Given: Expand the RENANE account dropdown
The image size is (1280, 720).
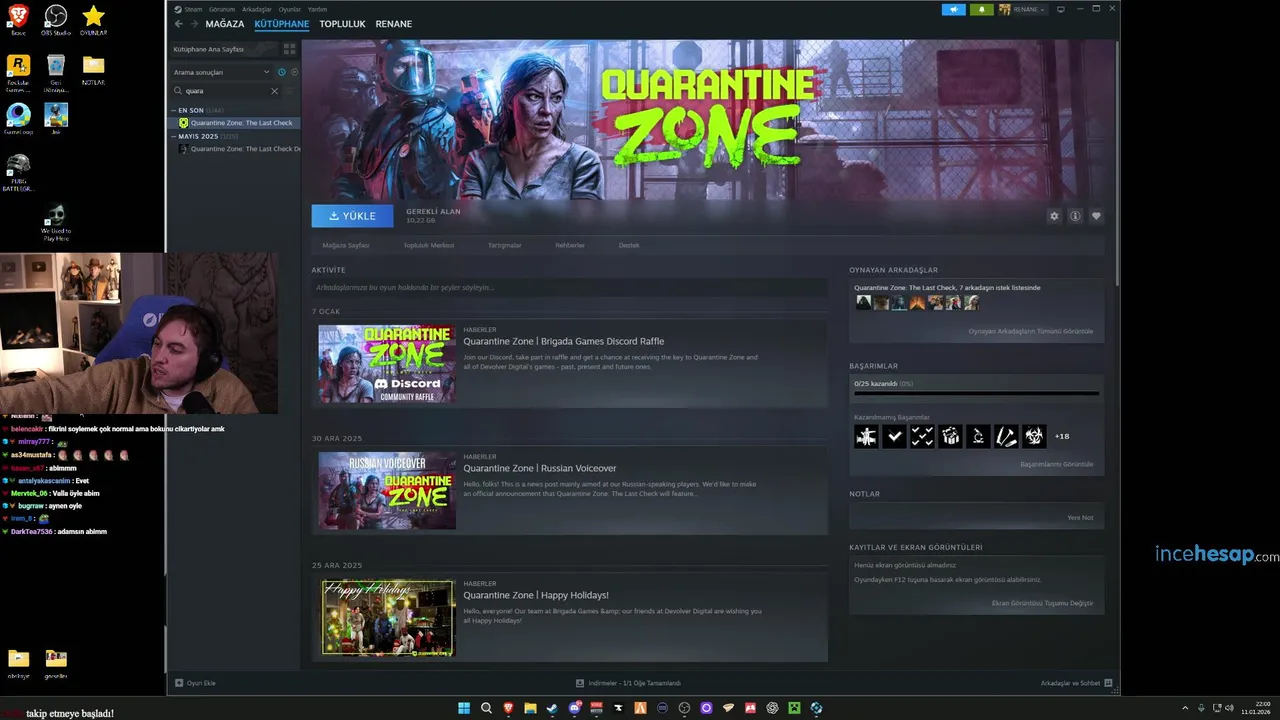Looking at the screenshot, I should 1022,9.
